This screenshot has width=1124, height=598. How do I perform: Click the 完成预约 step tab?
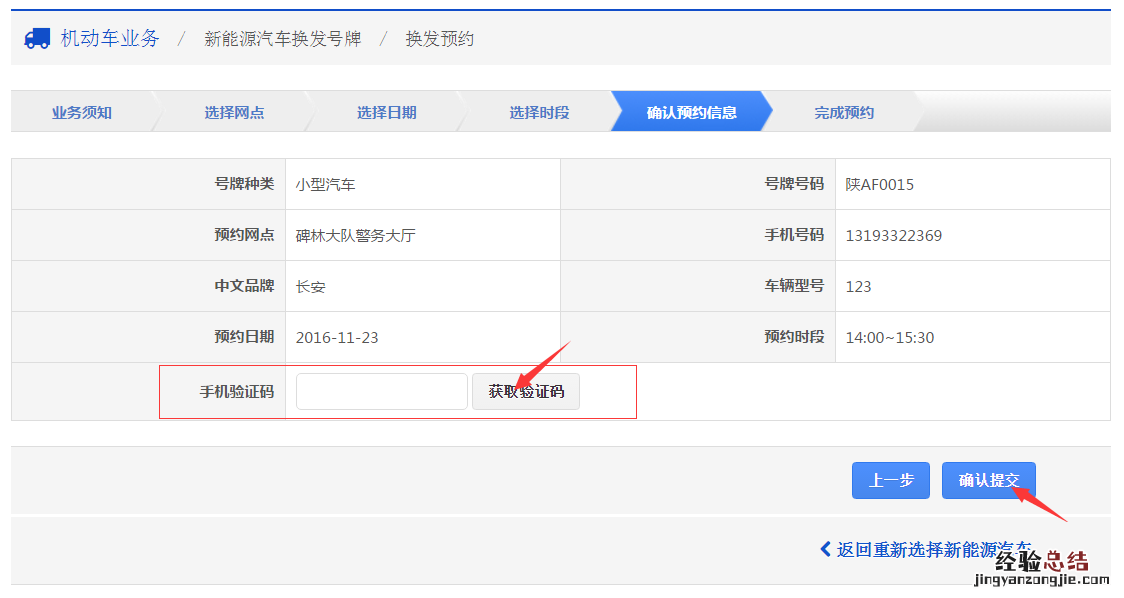(x=844, y=112)
